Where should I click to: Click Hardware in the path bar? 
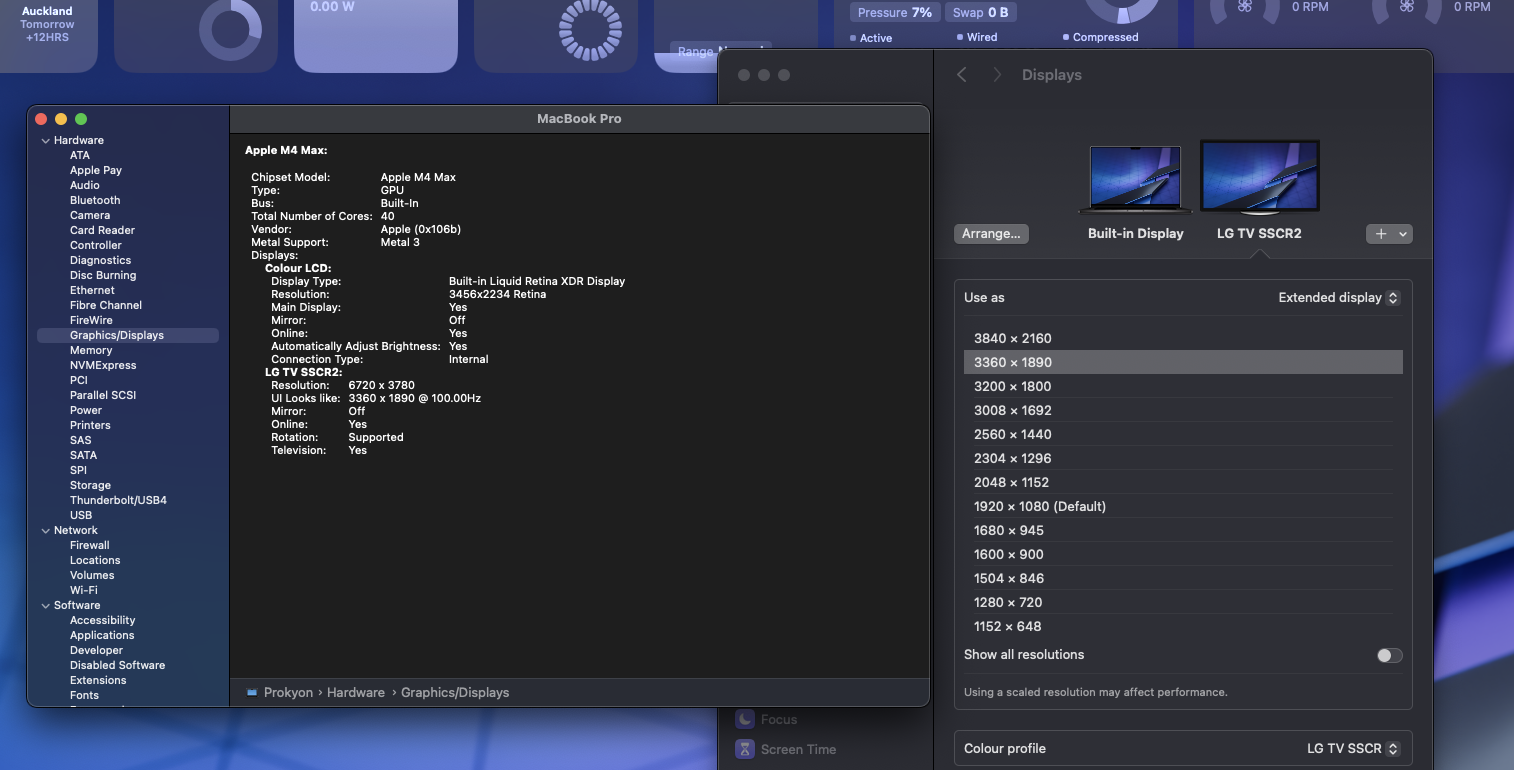click(356, 692)
